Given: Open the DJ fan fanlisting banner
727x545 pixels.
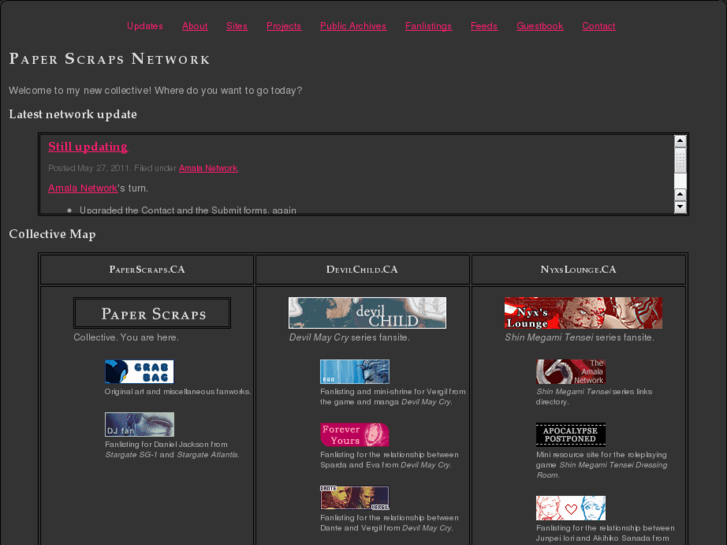Looking at the screenshot, I should [140, 424].
